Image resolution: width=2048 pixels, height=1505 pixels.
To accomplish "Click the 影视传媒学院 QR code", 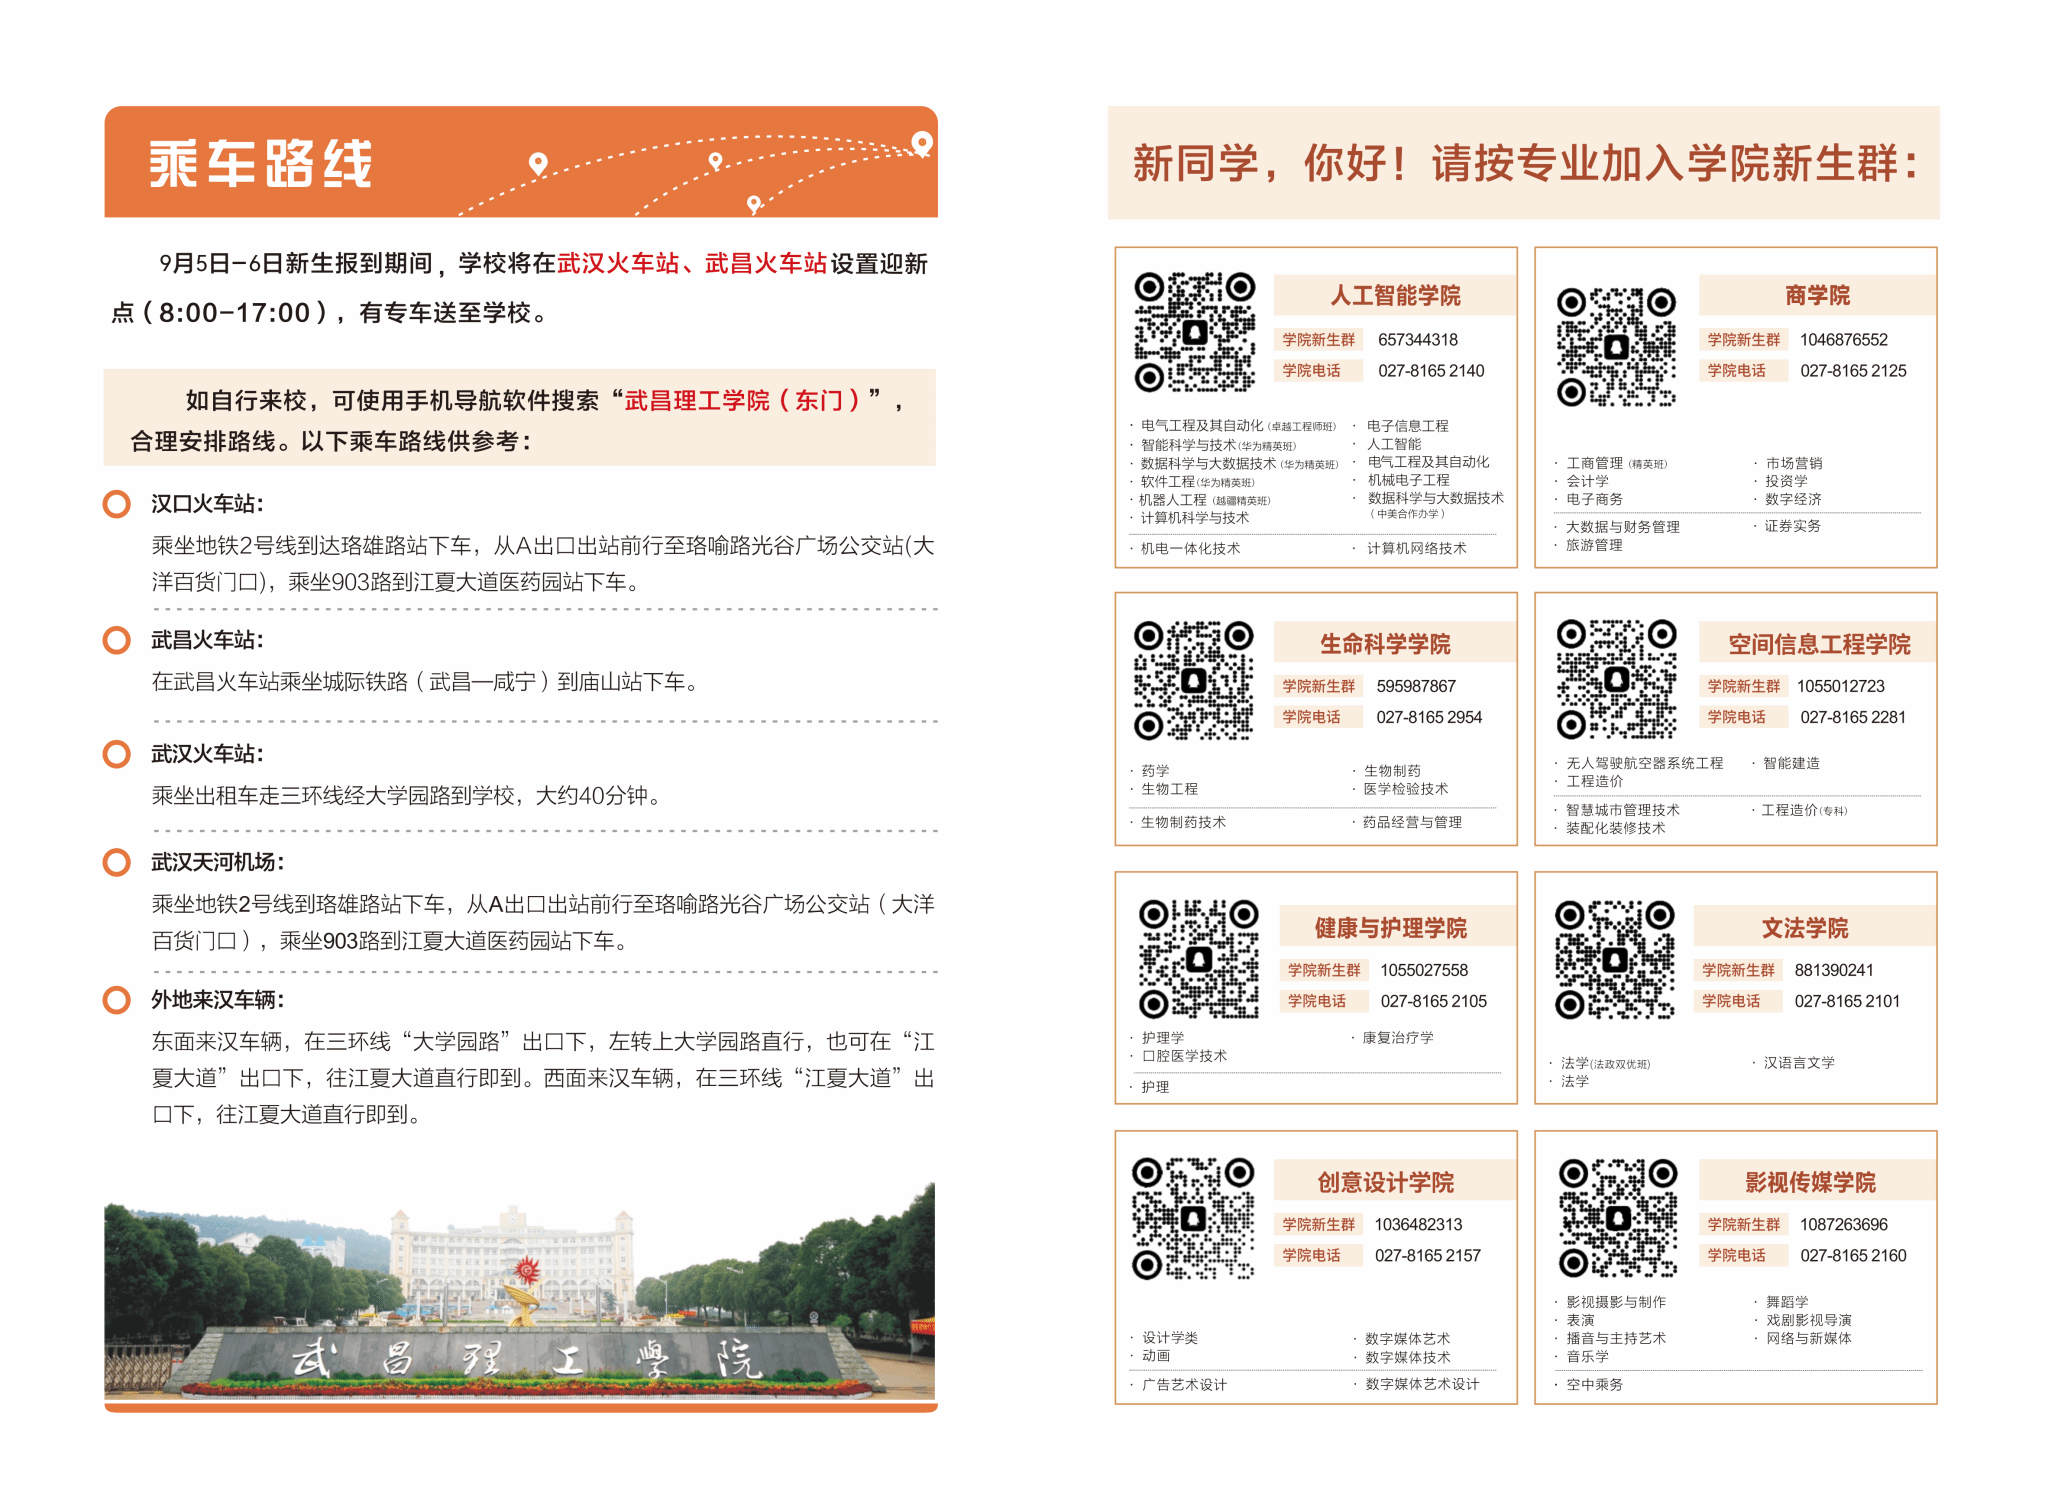I will pos(1618,1218).
